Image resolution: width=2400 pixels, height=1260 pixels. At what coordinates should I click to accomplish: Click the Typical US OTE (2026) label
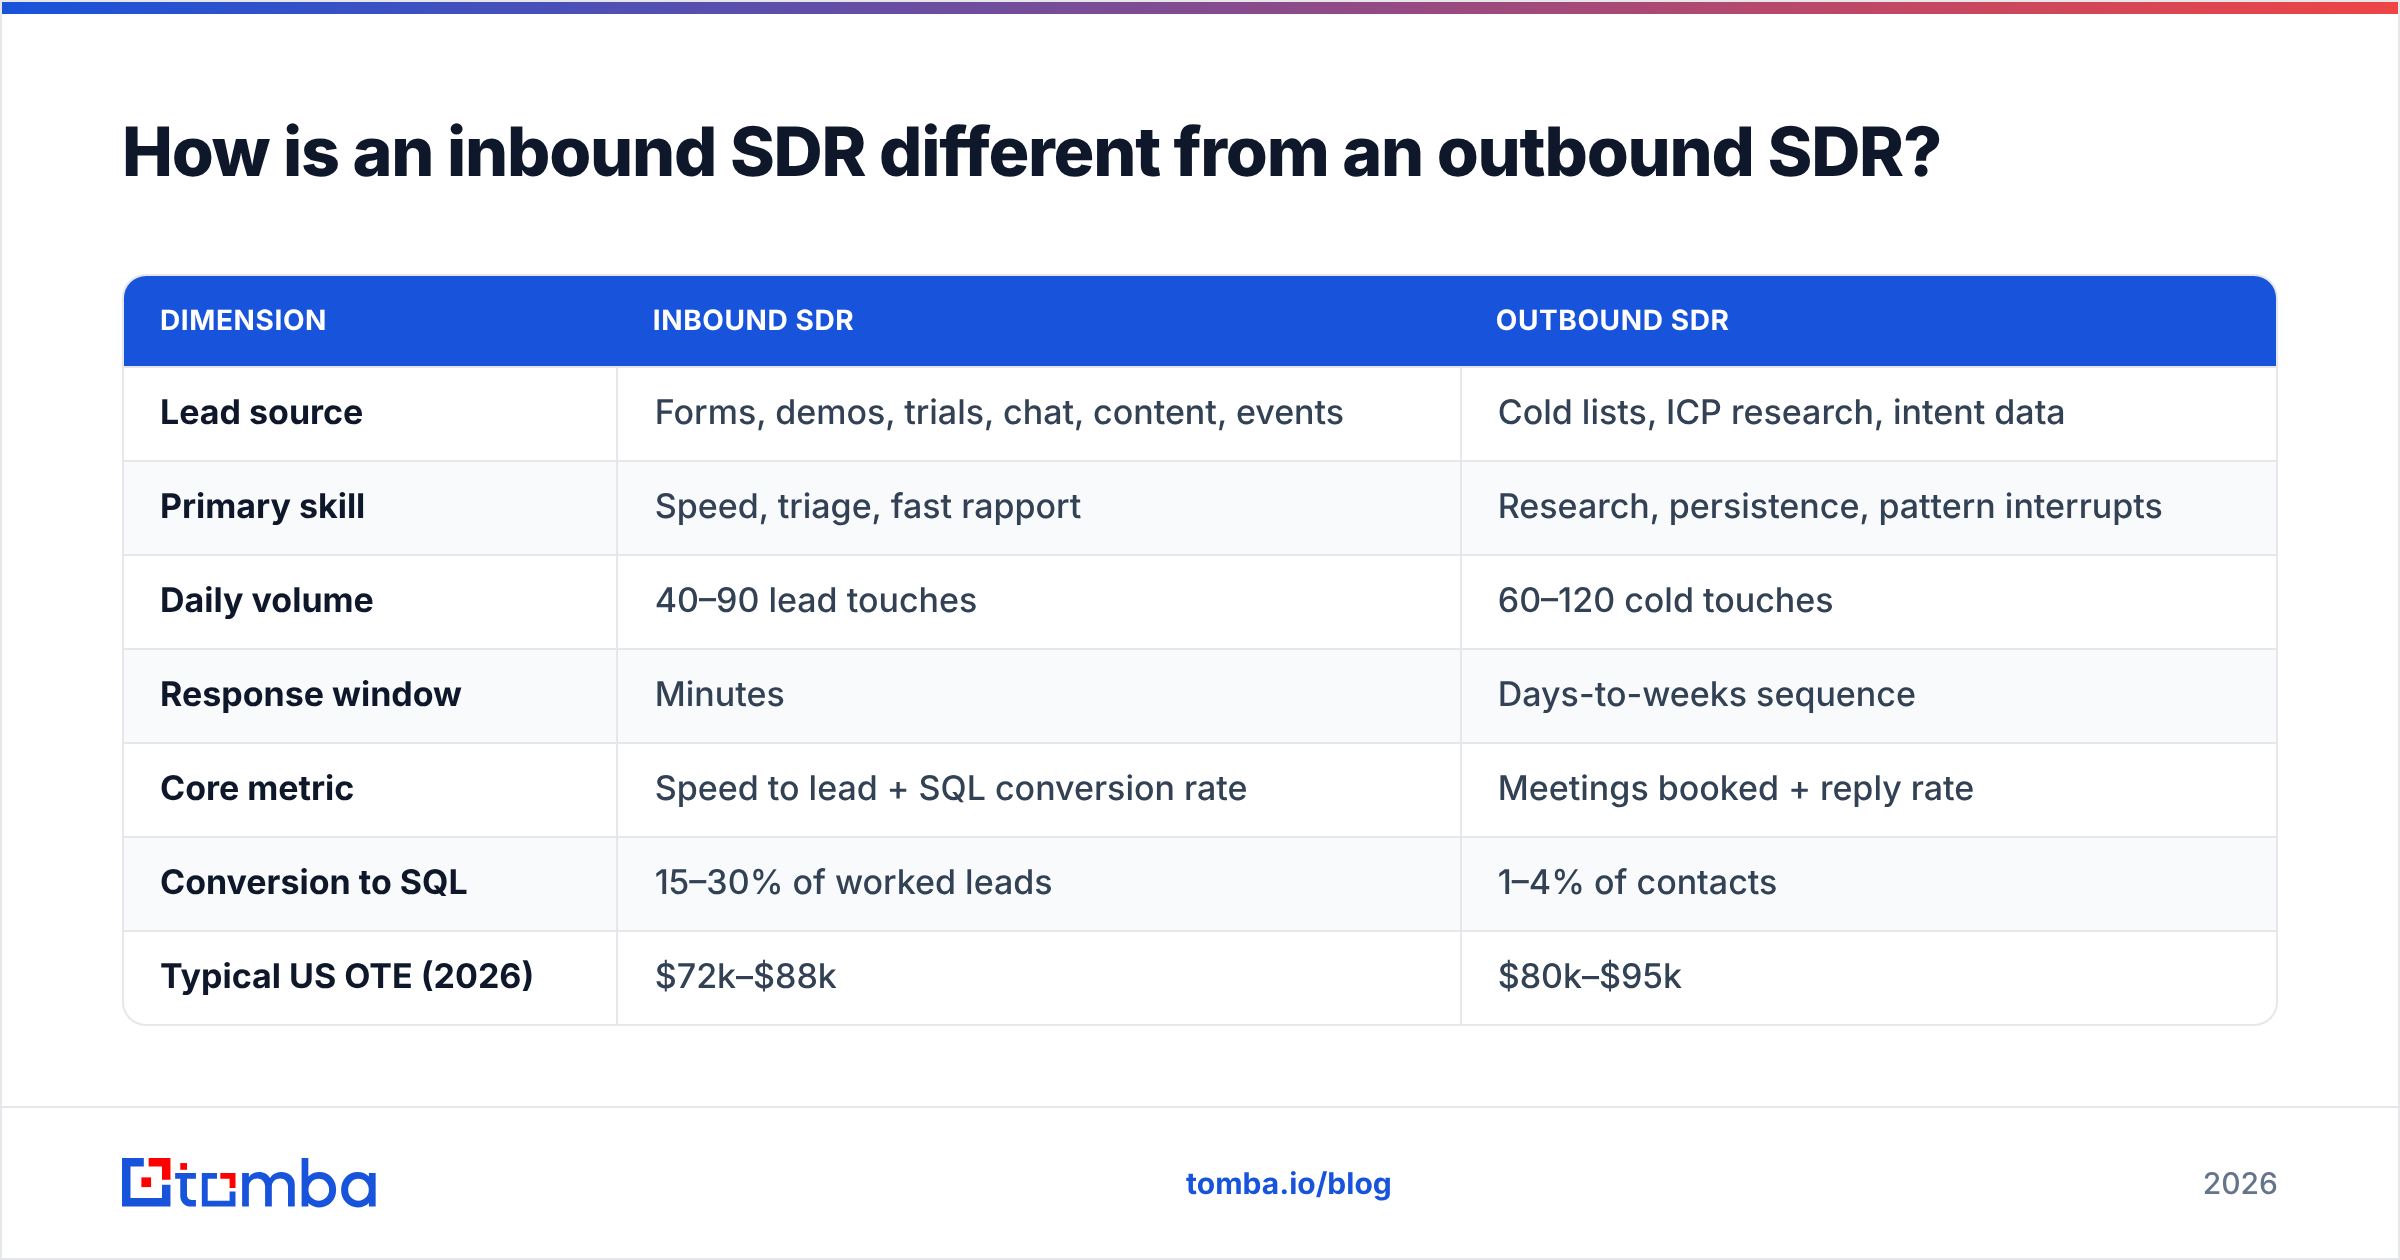click(x=347, y=976)
